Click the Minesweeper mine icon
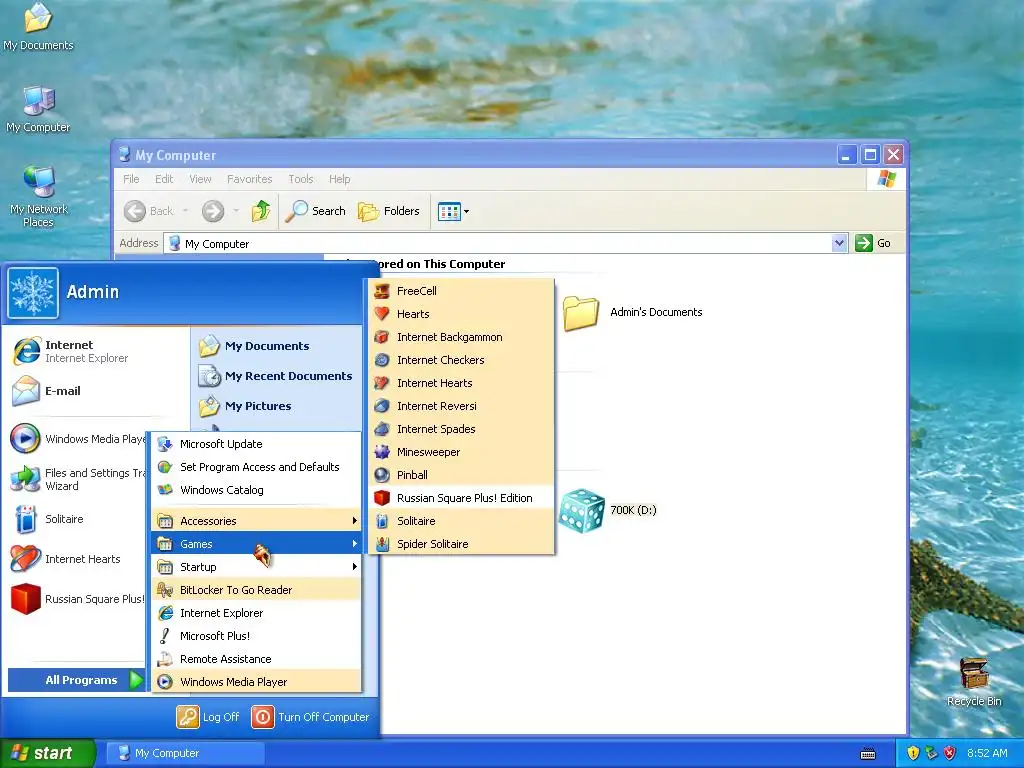The height and width of the screenshot is (768, 1024). pyautogui.click(x=382, y=452)
